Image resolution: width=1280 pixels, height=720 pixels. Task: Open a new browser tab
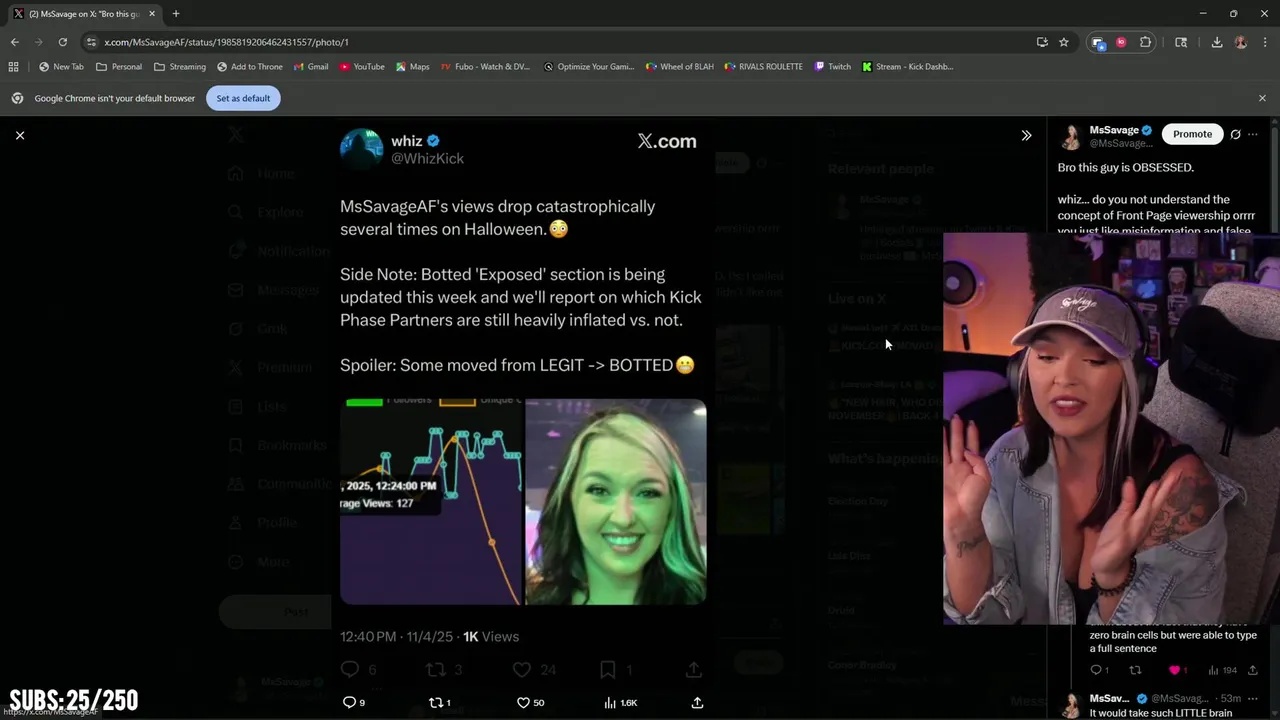click(176, 14)
